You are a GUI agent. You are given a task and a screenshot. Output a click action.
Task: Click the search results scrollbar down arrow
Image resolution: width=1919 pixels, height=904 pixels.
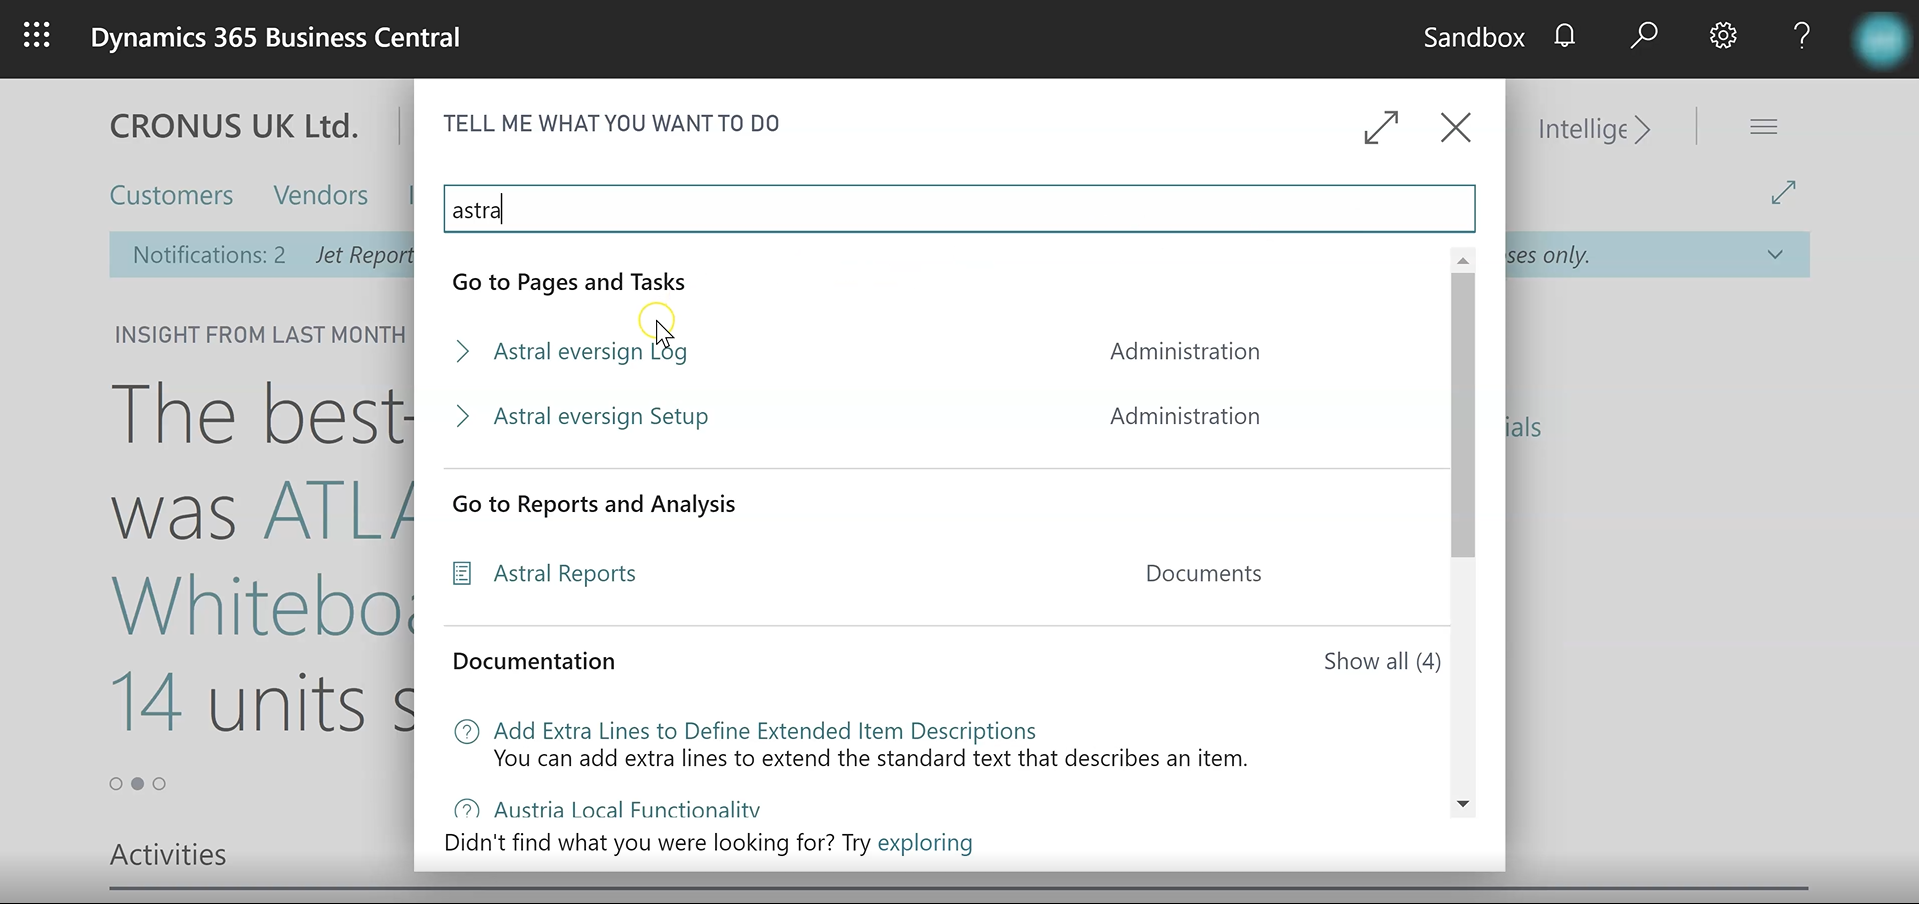tap(1463, 804)
